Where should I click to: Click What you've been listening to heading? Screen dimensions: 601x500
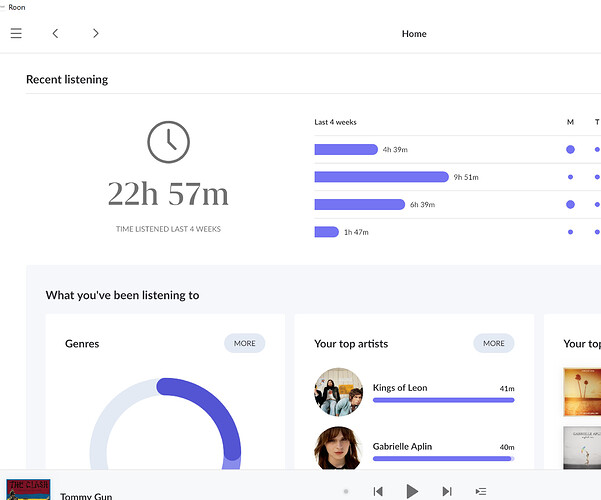pos(122,295)
